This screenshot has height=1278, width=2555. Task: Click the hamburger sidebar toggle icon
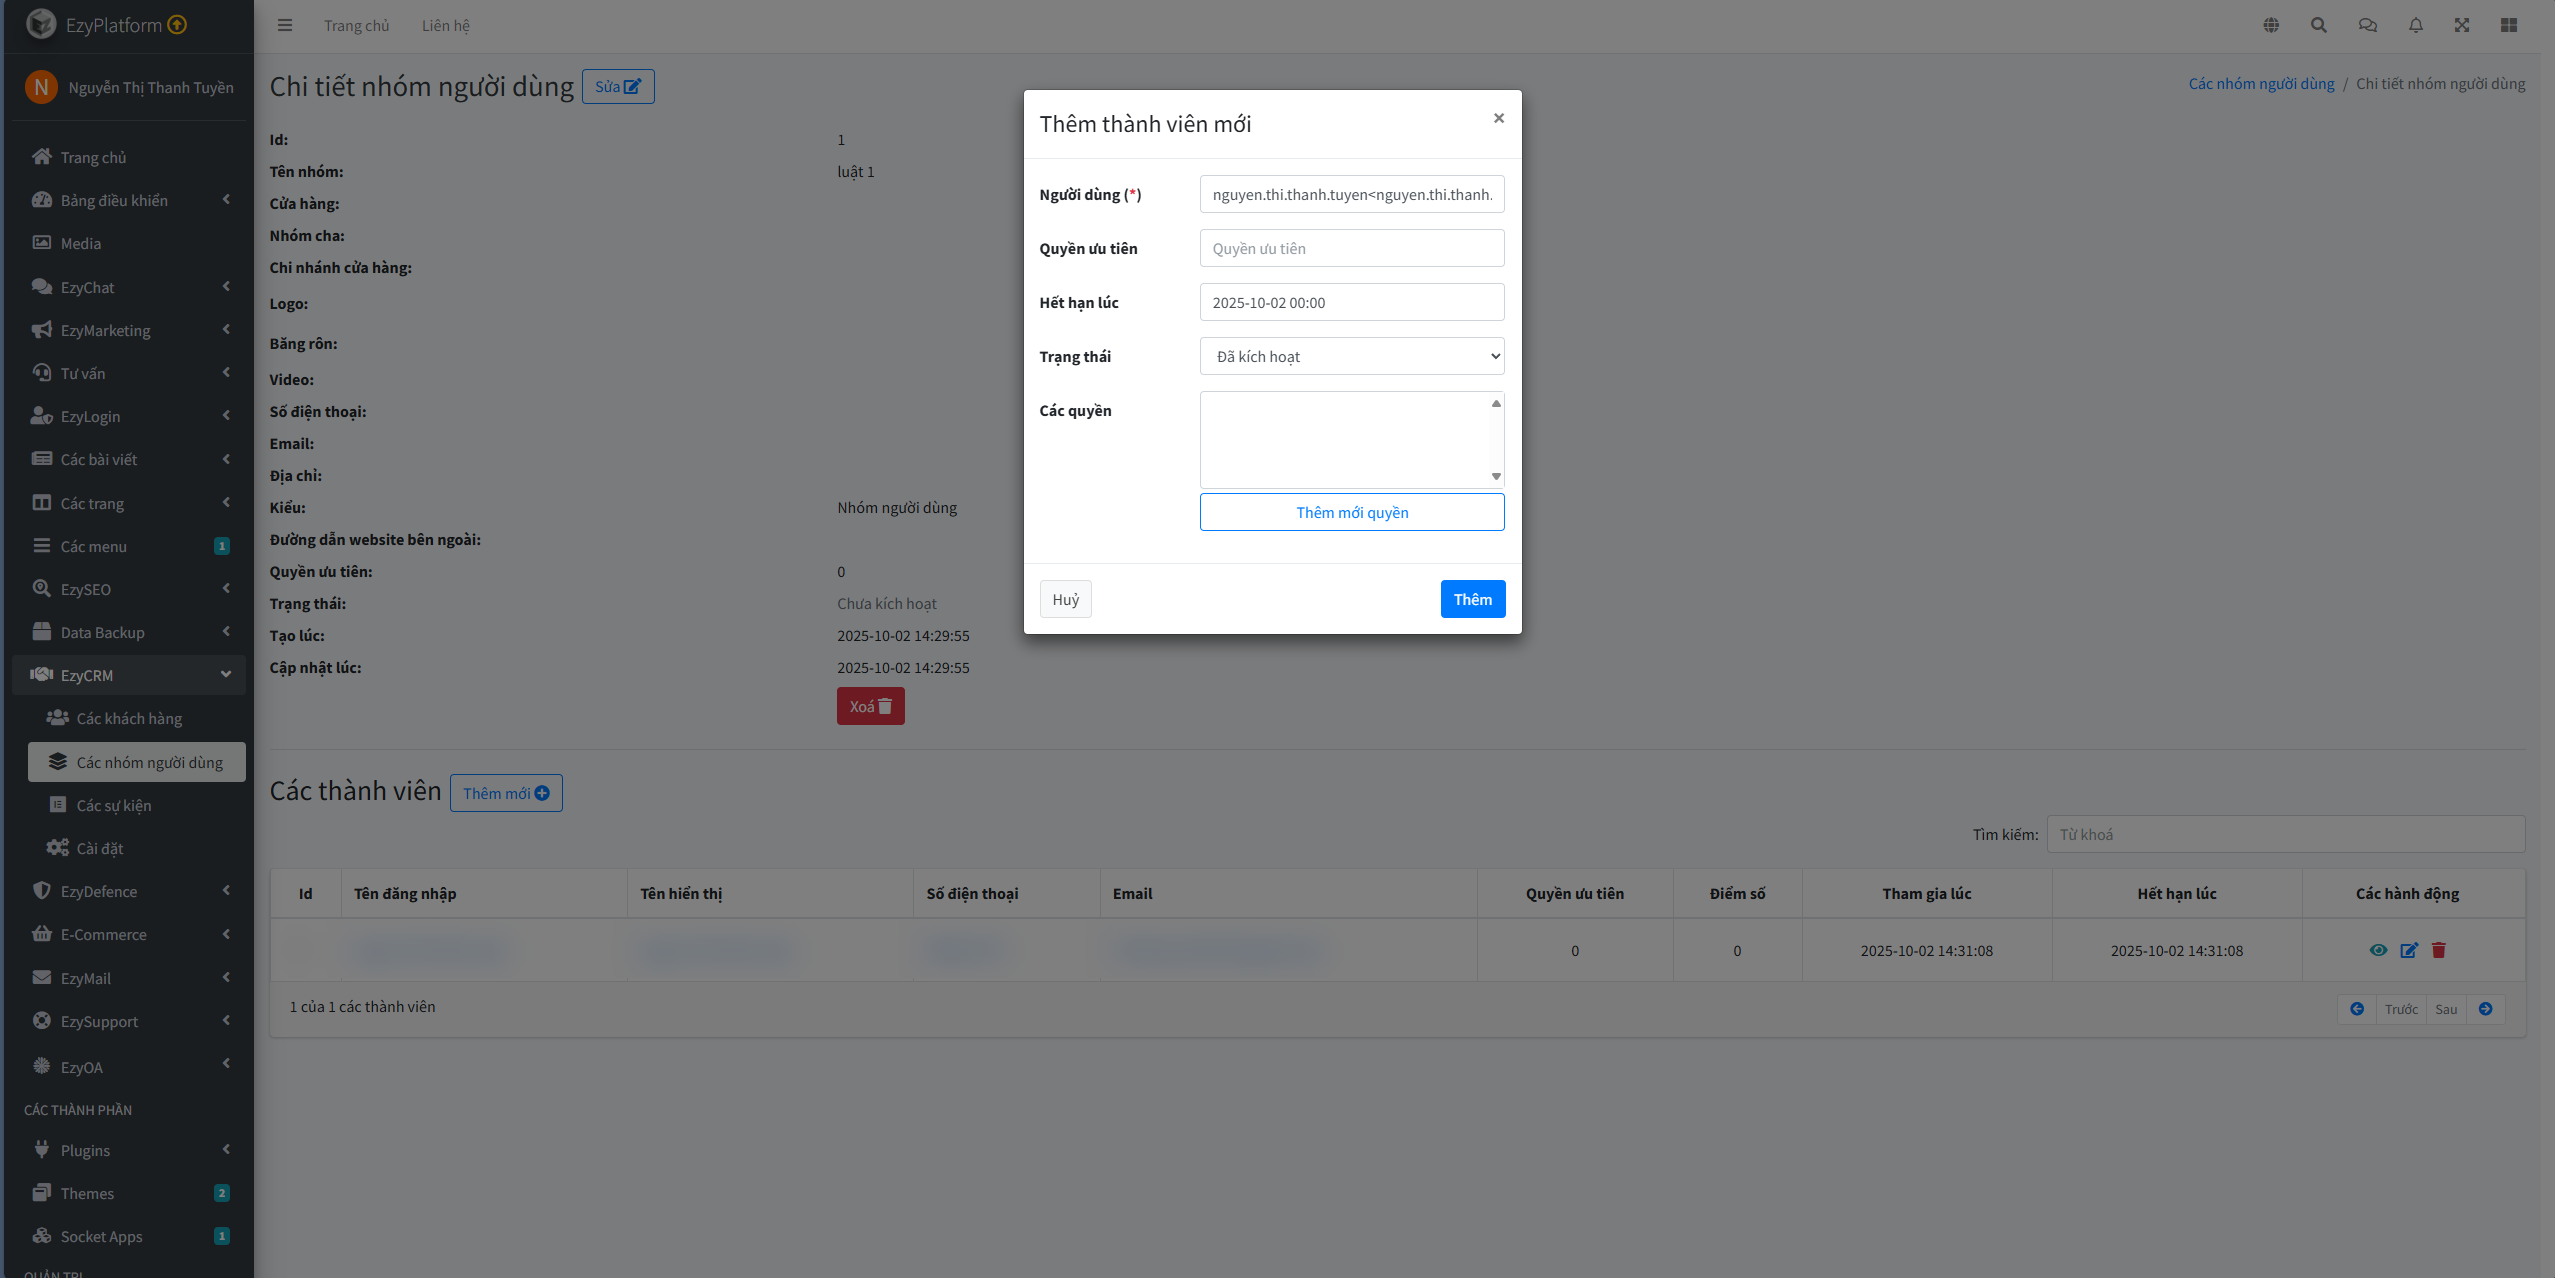[285, 25]
